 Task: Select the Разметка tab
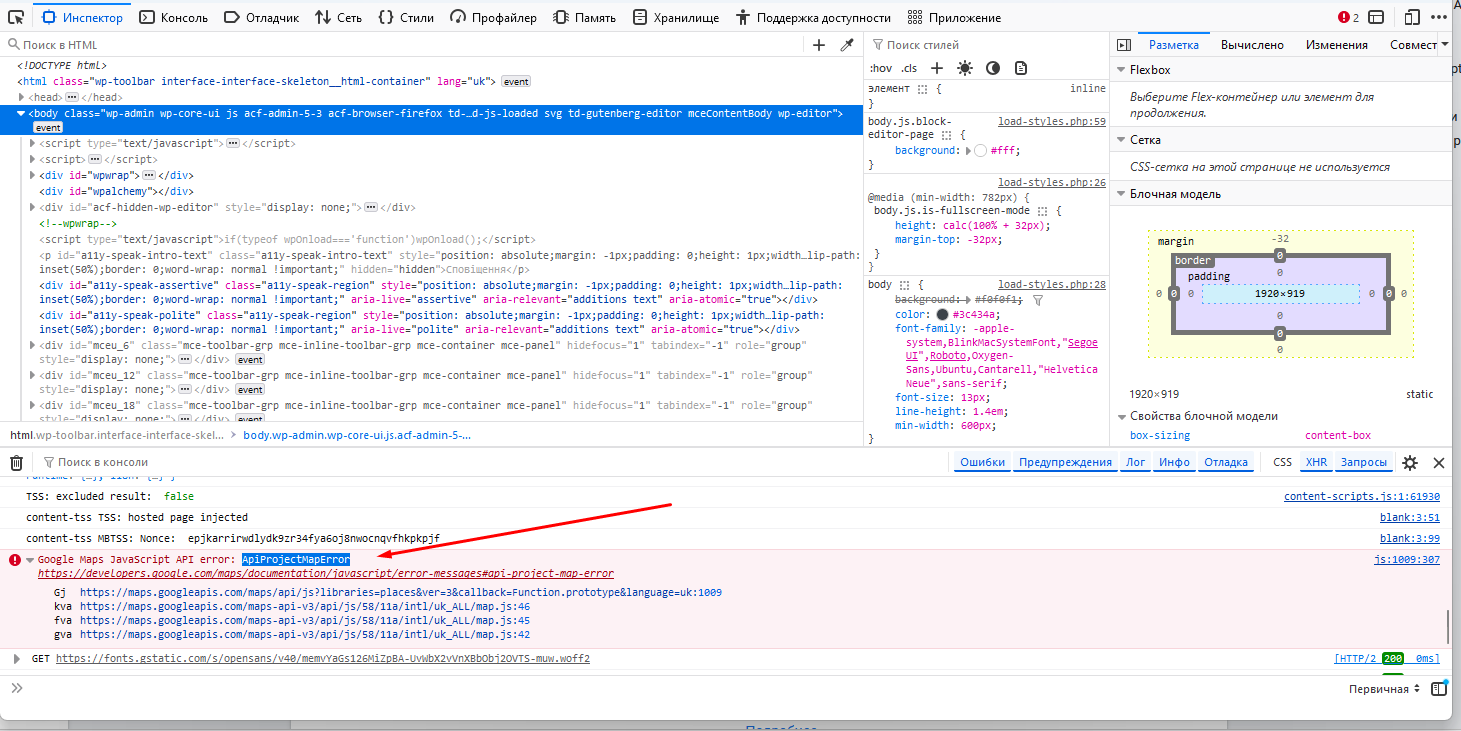pos(1173,45)
